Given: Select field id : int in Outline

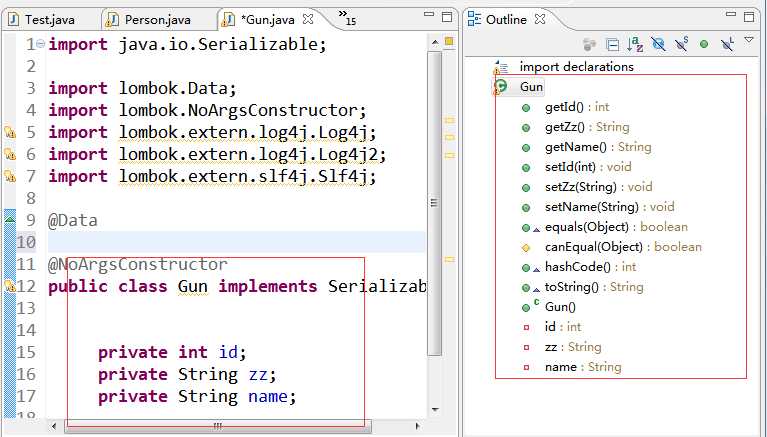Looking at the screenshot, I should point(563,327).
